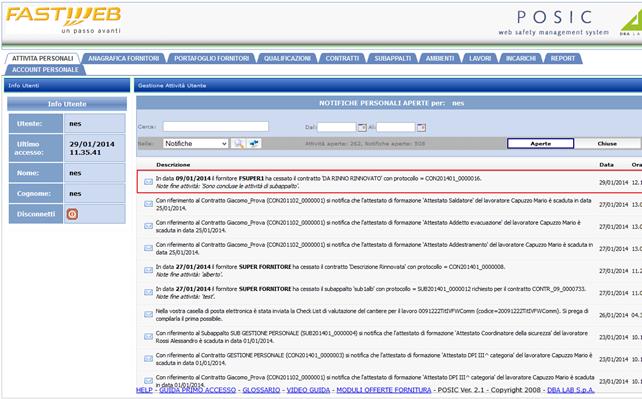Click the Cerca search text field
This screenshot has width=642, height=399.
216,126
